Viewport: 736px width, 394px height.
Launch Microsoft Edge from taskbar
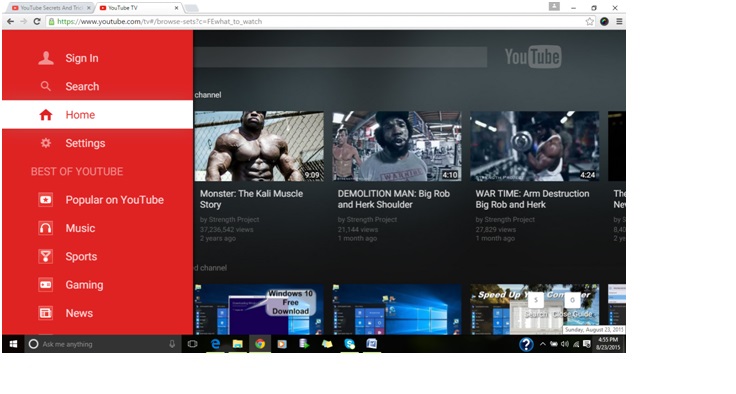point(215,344)
